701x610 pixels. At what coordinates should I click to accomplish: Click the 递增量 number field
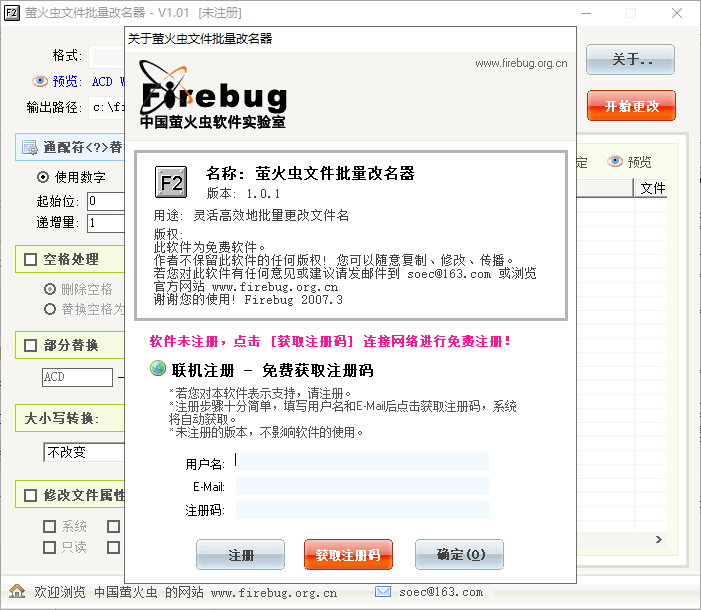pos(106,223)
